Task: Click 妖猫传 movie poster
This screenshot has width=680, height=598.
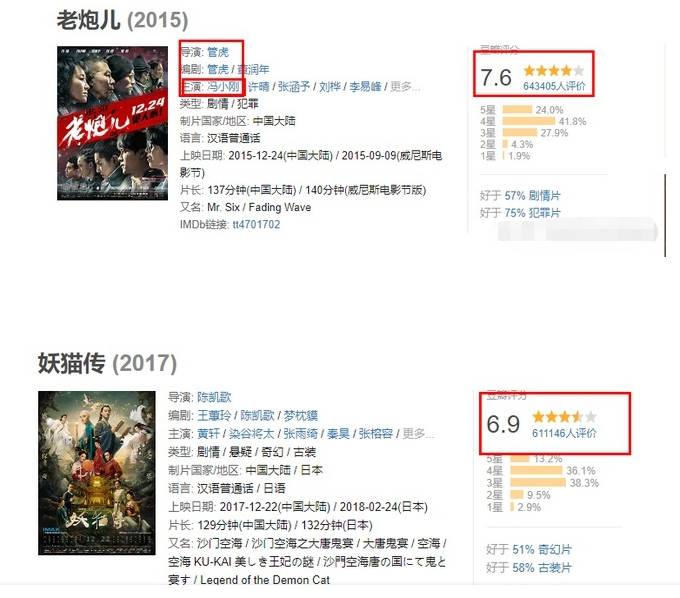Action: pos(97,473)
